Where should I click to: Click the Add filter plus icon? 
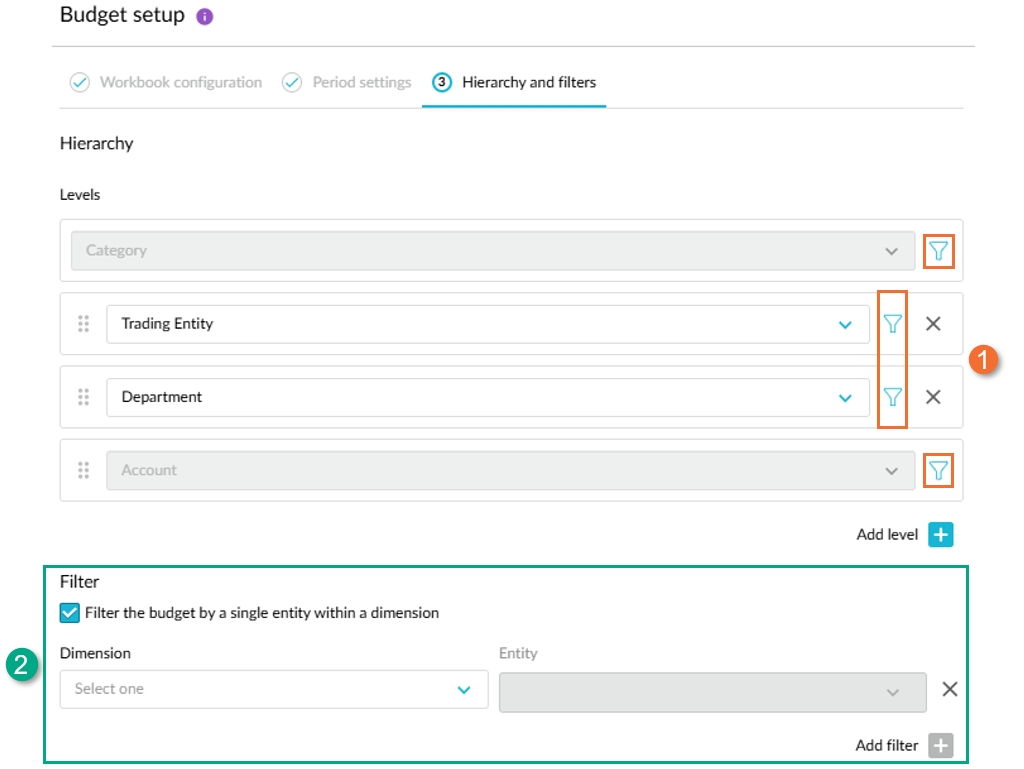coord(940,746)
